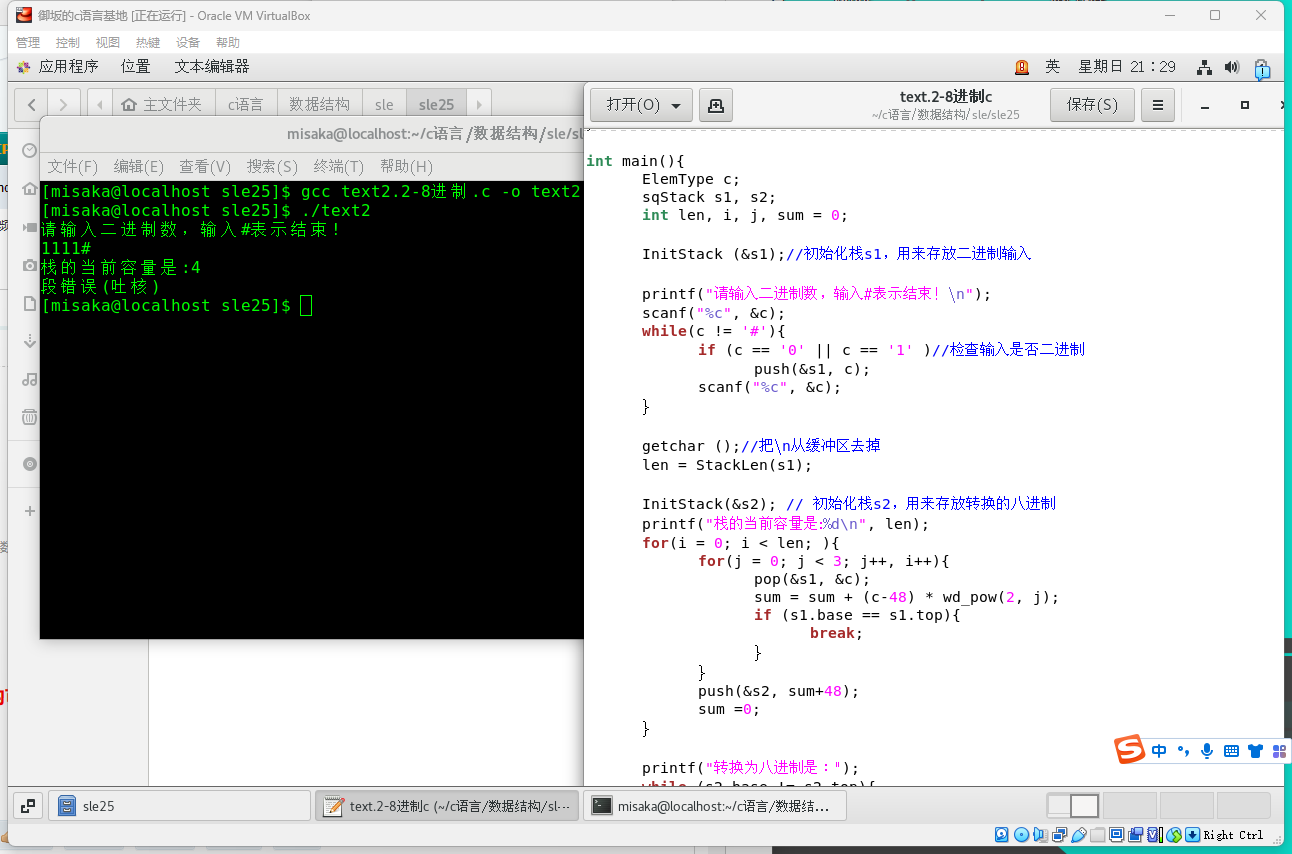Click the battery warning icon in top panel
Viewport: 1292px width, 854px height.
pyautogui.click(x=1262, y=68)
